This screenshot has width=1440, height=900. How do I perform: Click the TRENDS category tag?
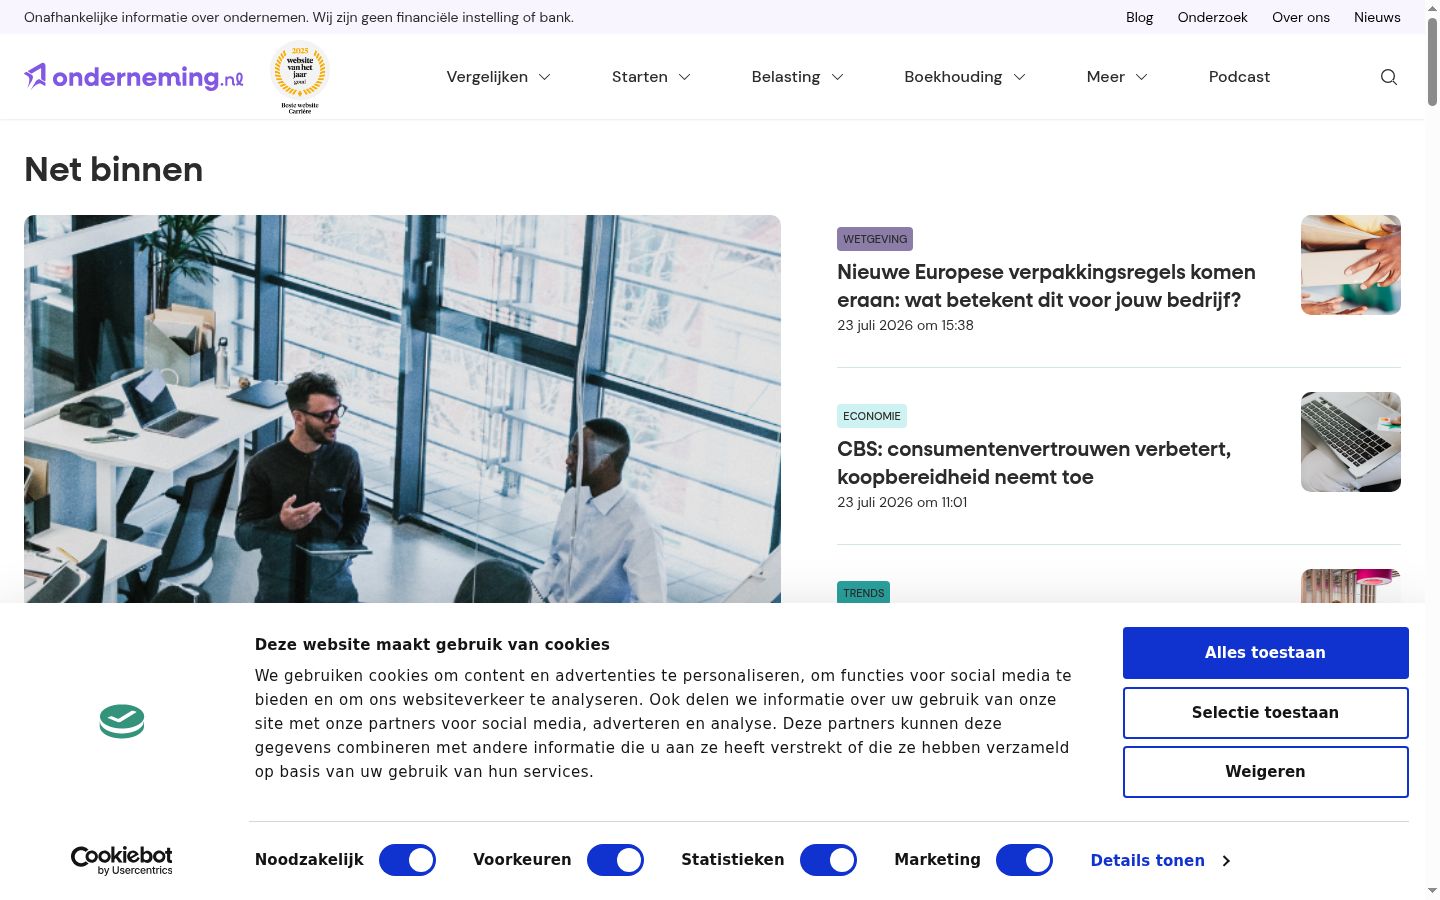click(x=863, y=592)
